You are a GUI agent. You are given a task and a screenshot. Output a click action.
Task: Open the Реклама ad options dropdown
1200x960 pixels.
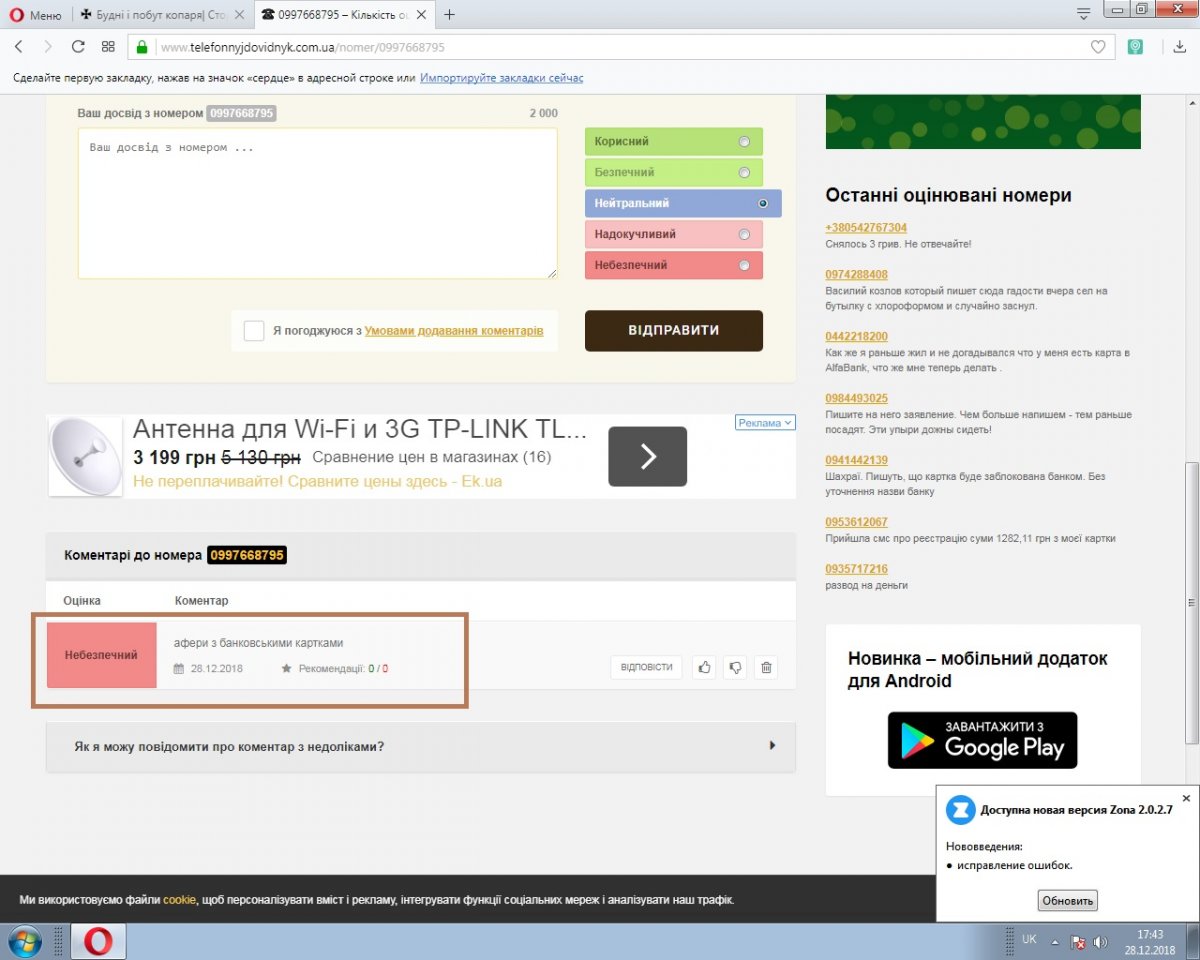coord(765,423)
